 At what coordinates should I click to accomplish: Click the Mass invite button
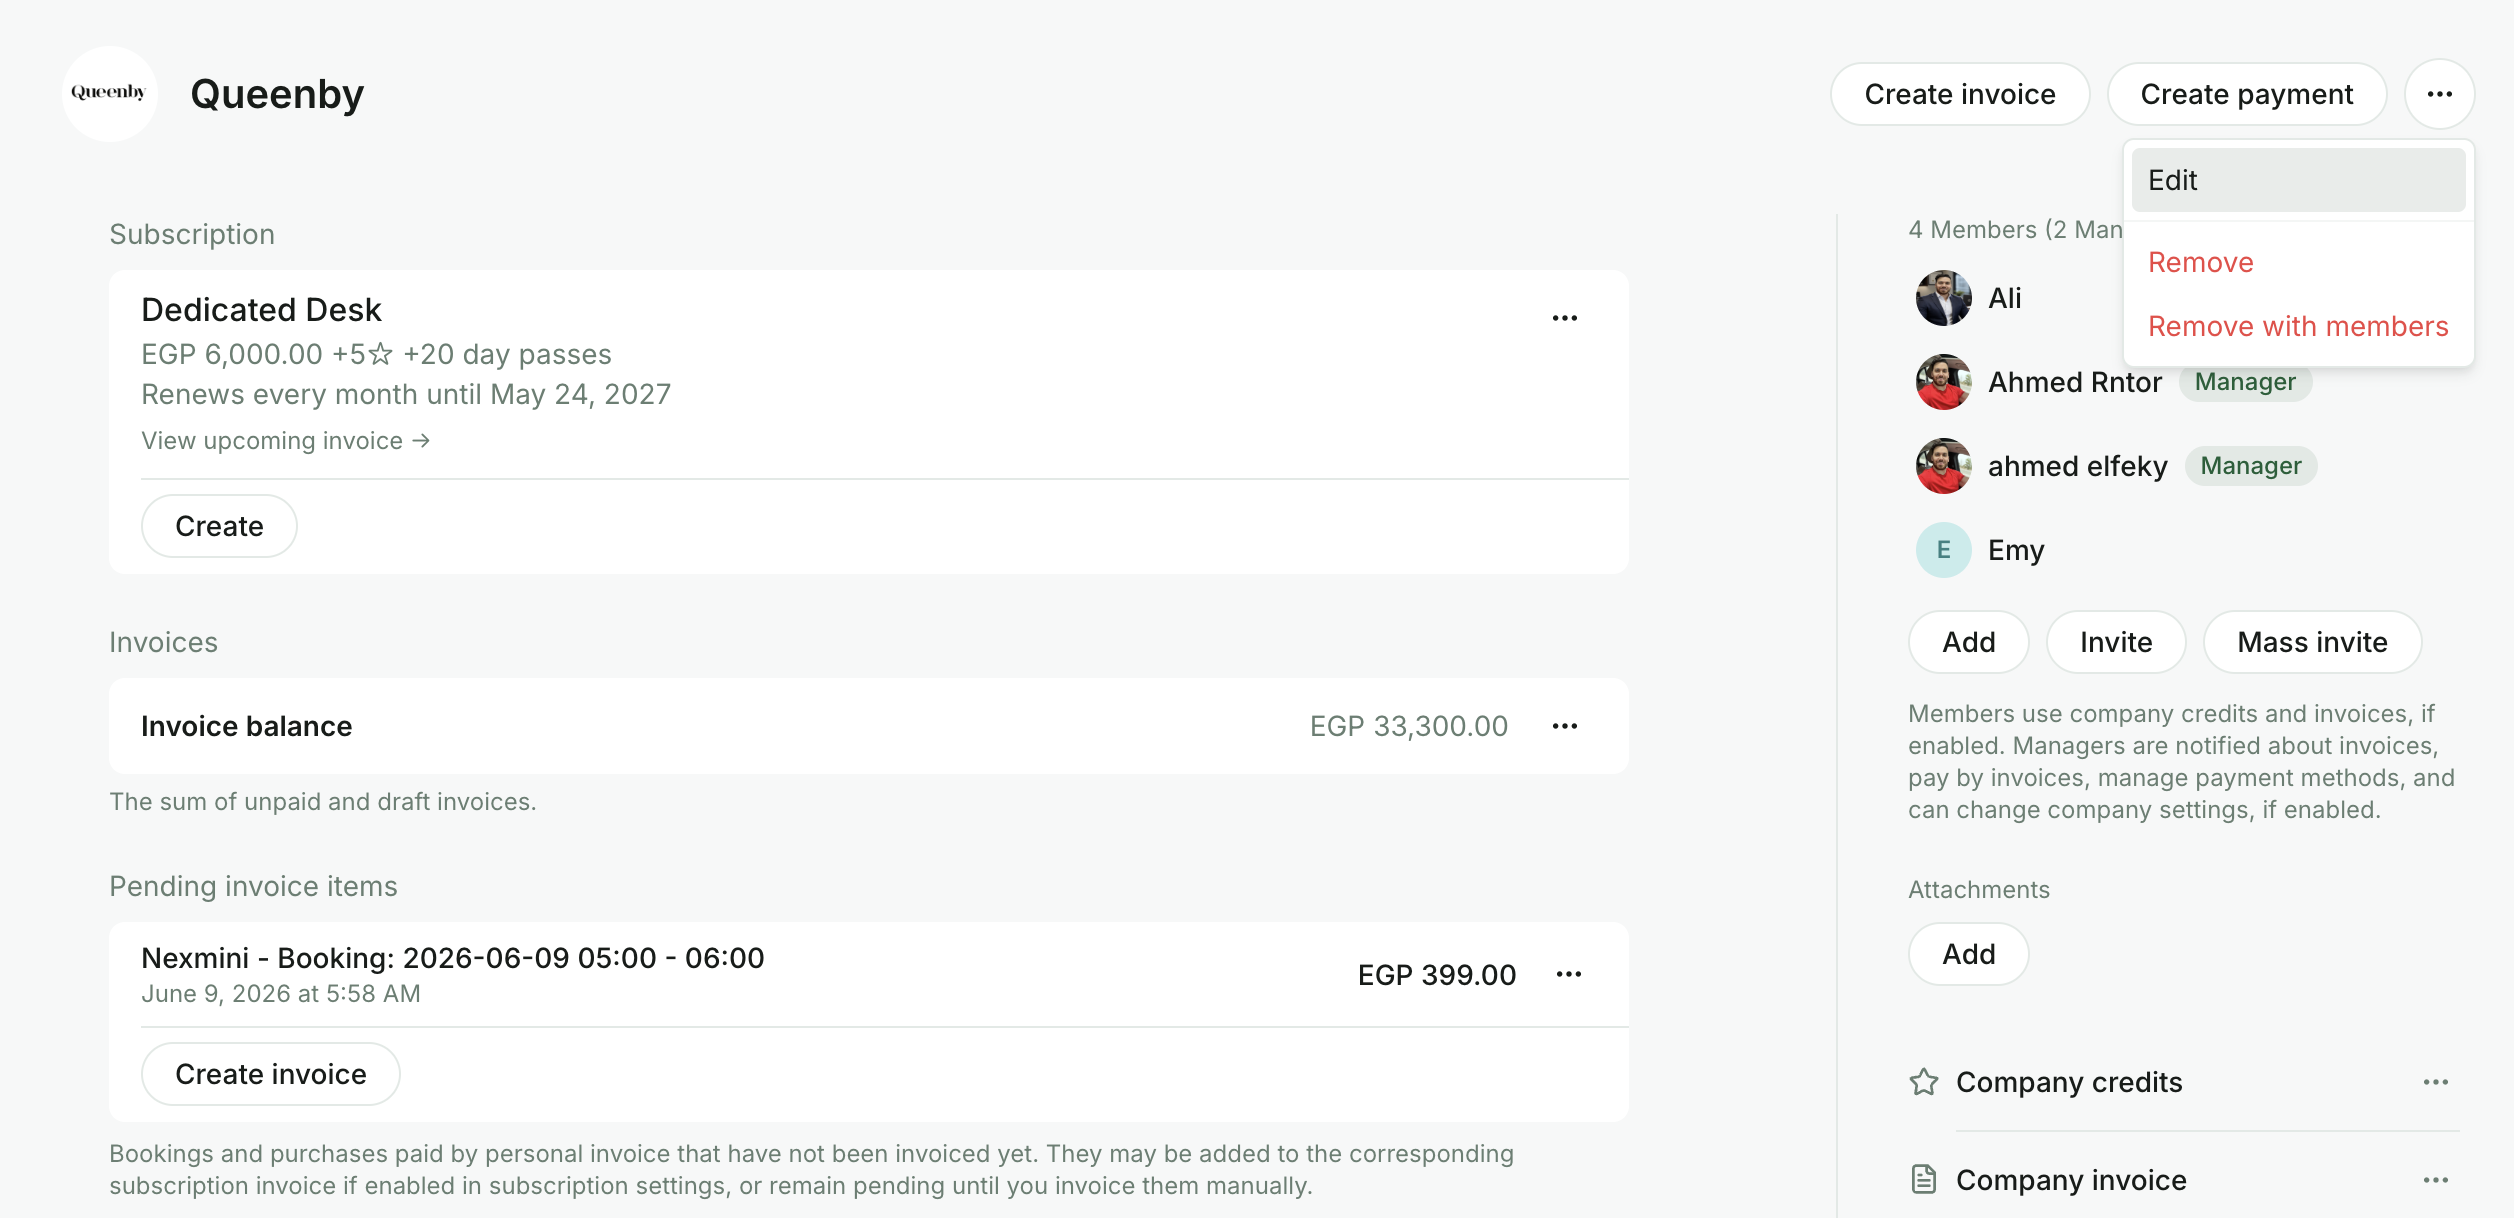[x=2312, y=642]
